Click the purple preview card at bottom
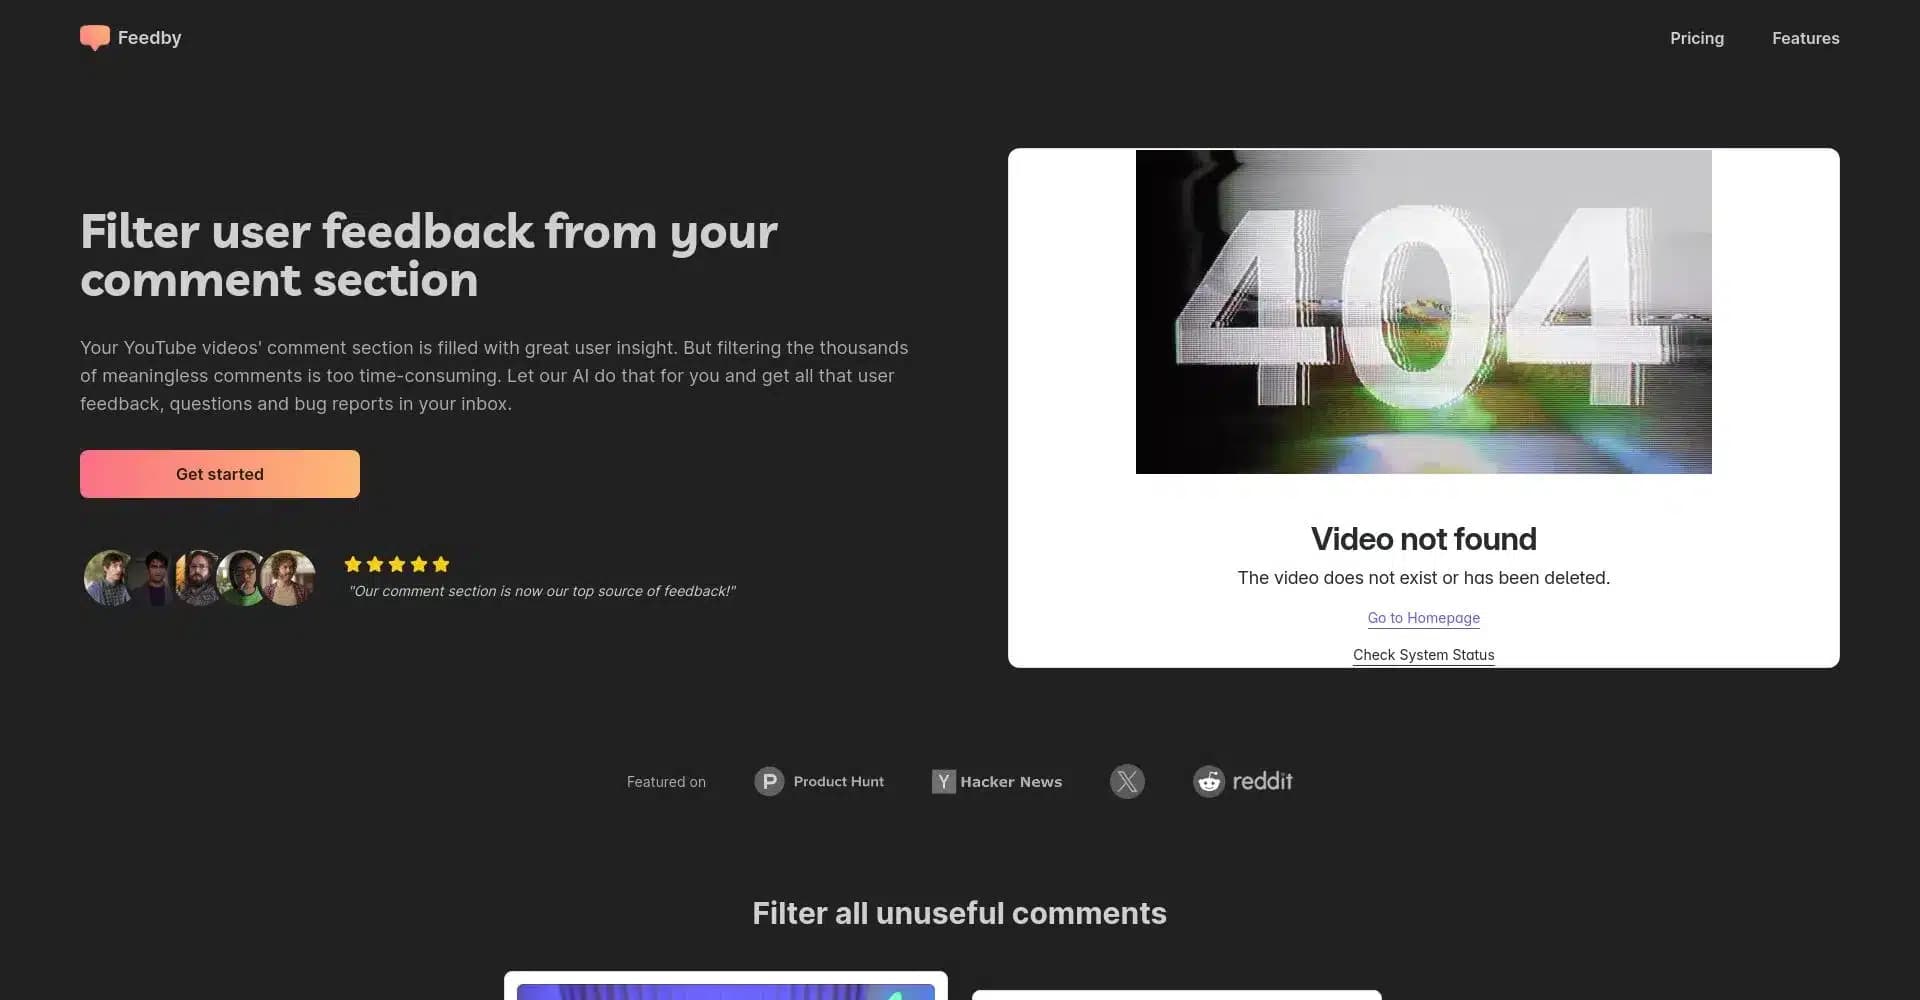 725,990
